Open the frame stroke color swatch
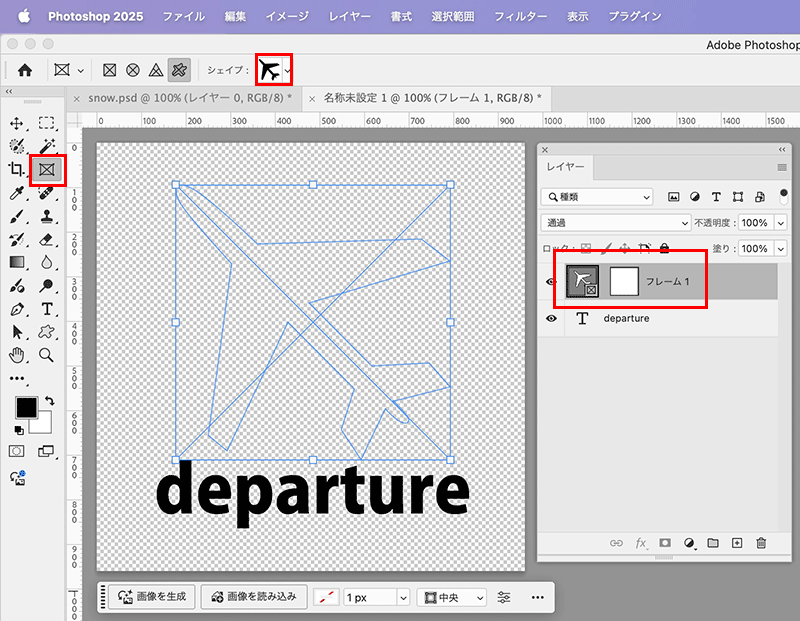The image size is (800, 621). click(x=326, y=598)
